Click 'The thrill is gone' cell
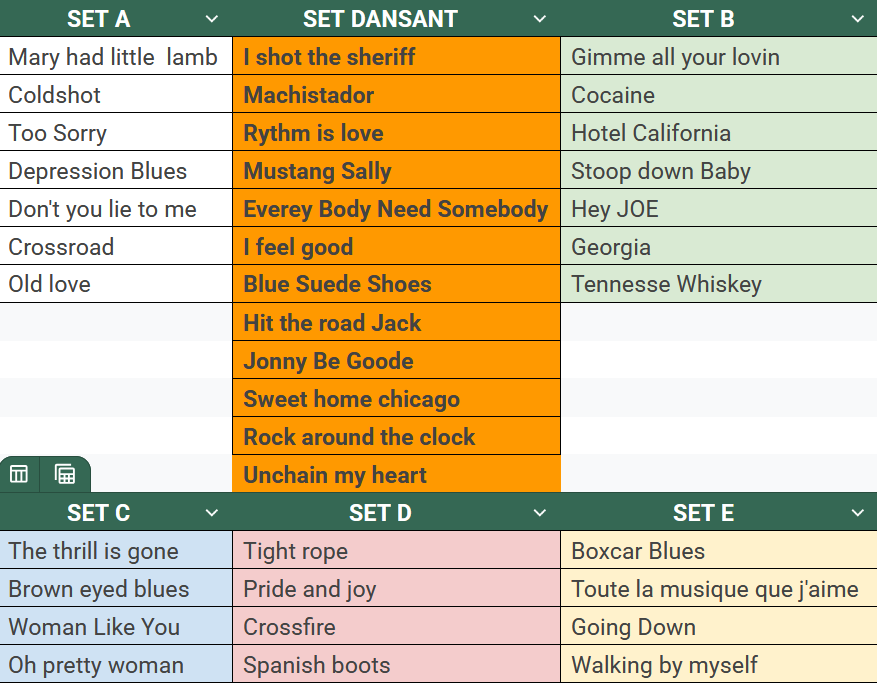877x686 pixels. [116, 551]
